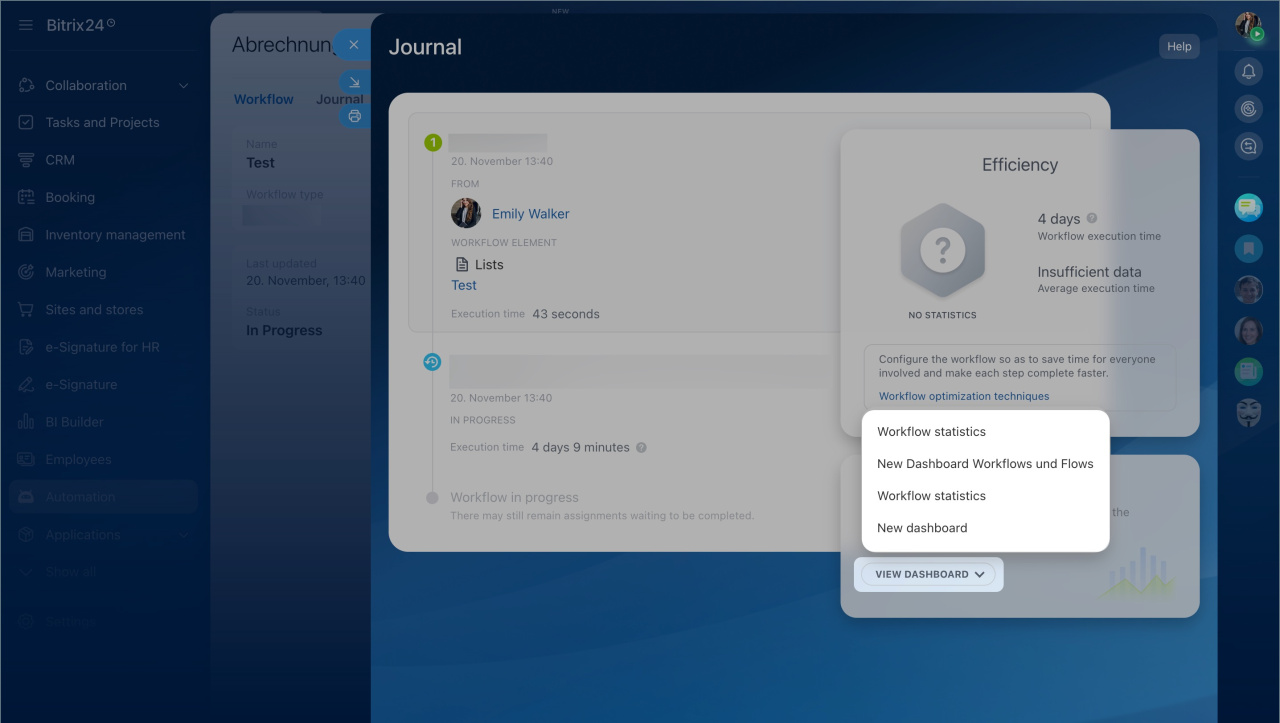The width and height of the screenshot is (1280, 723).
Task: Expand the Applications section in sidebar
Action: pos(183,535)
